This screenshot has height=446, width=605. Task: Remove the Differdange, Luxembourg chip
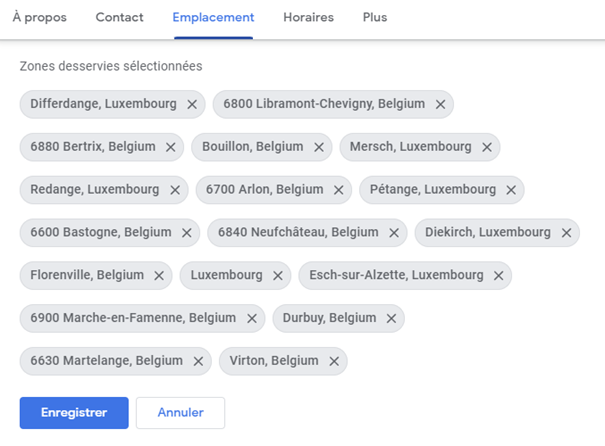coord(192,104)
